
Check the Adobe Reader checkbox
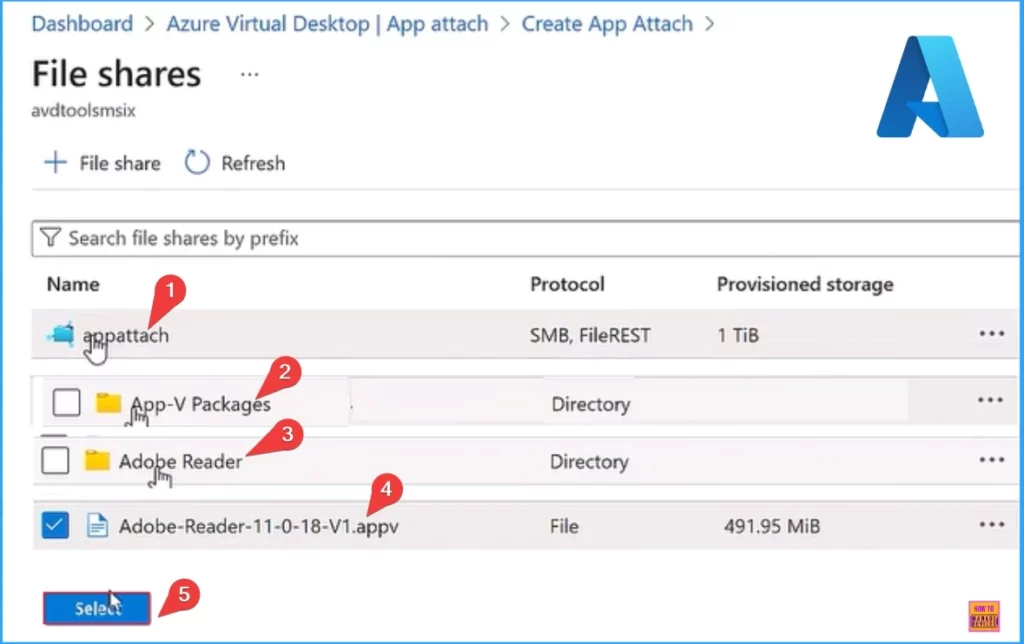coord(55,460)
